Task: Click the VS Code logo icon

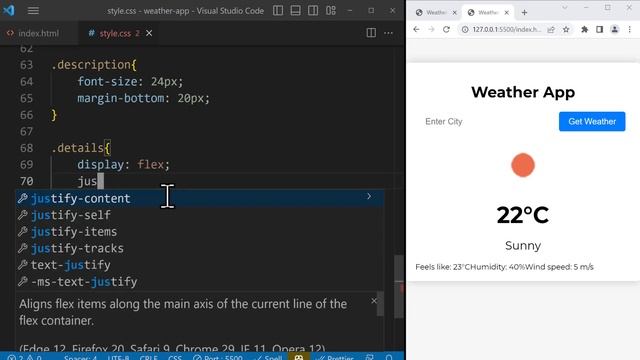Action: [x=9, y=10]
